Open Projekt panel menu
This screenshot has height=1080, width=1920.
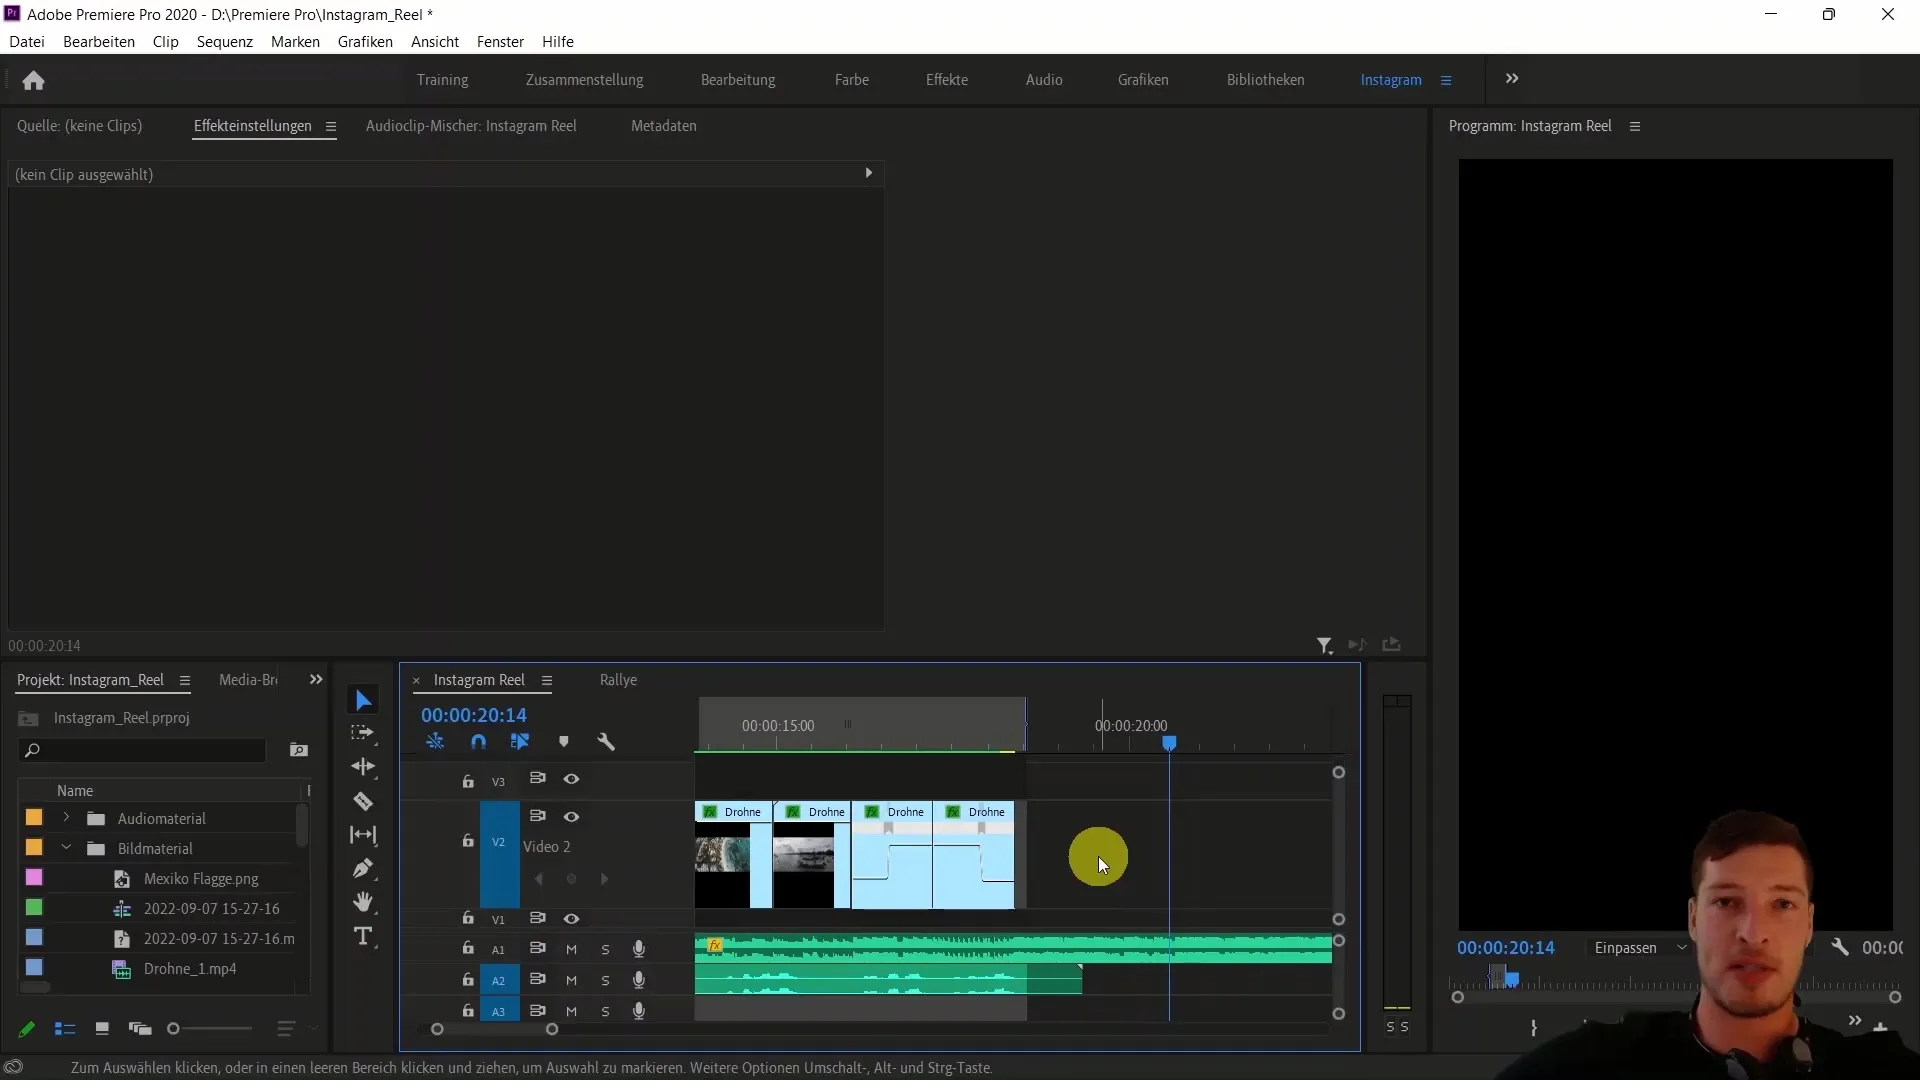tap(184, 680)
